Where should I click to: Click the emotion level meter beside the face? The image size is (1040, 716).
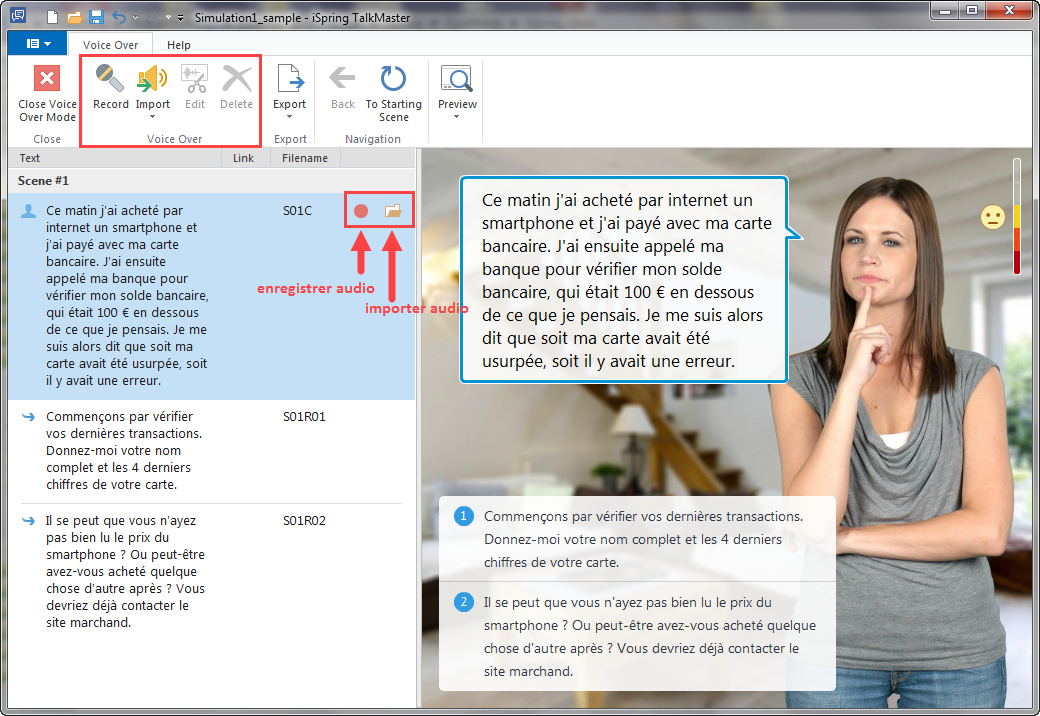pos(1017,215)
